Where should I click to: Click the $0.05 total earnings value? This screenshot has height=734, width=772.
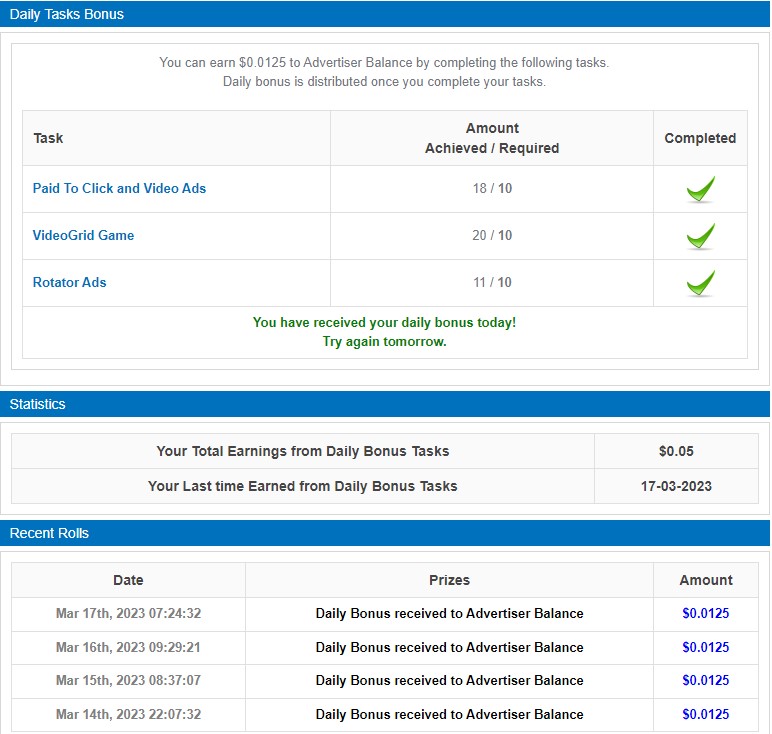point(676,452)
